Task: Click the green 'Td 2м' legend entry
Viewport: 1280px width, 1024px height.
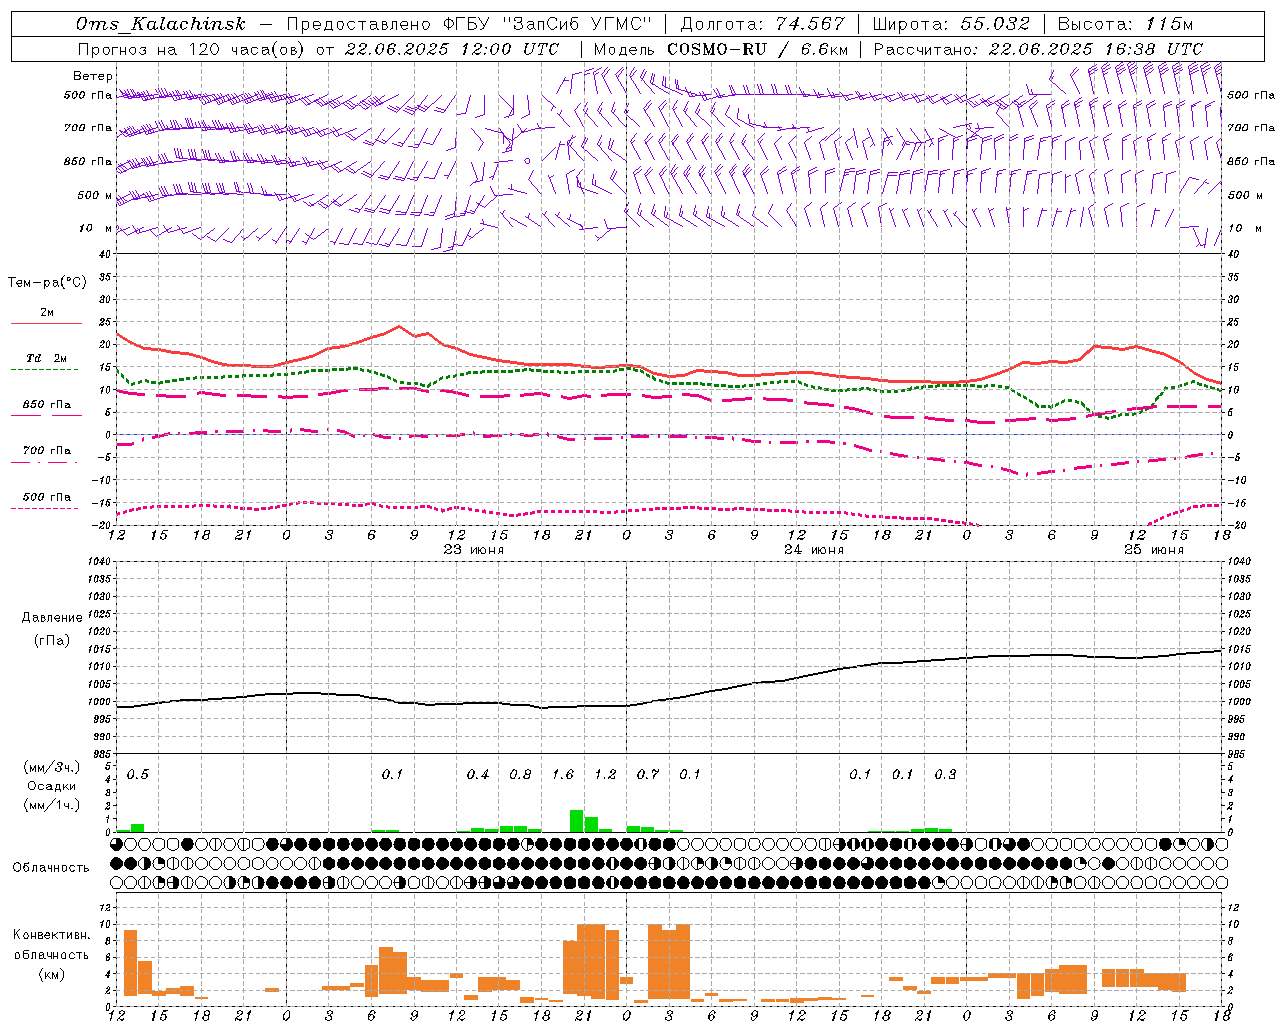Action: (x=47, y=358)
